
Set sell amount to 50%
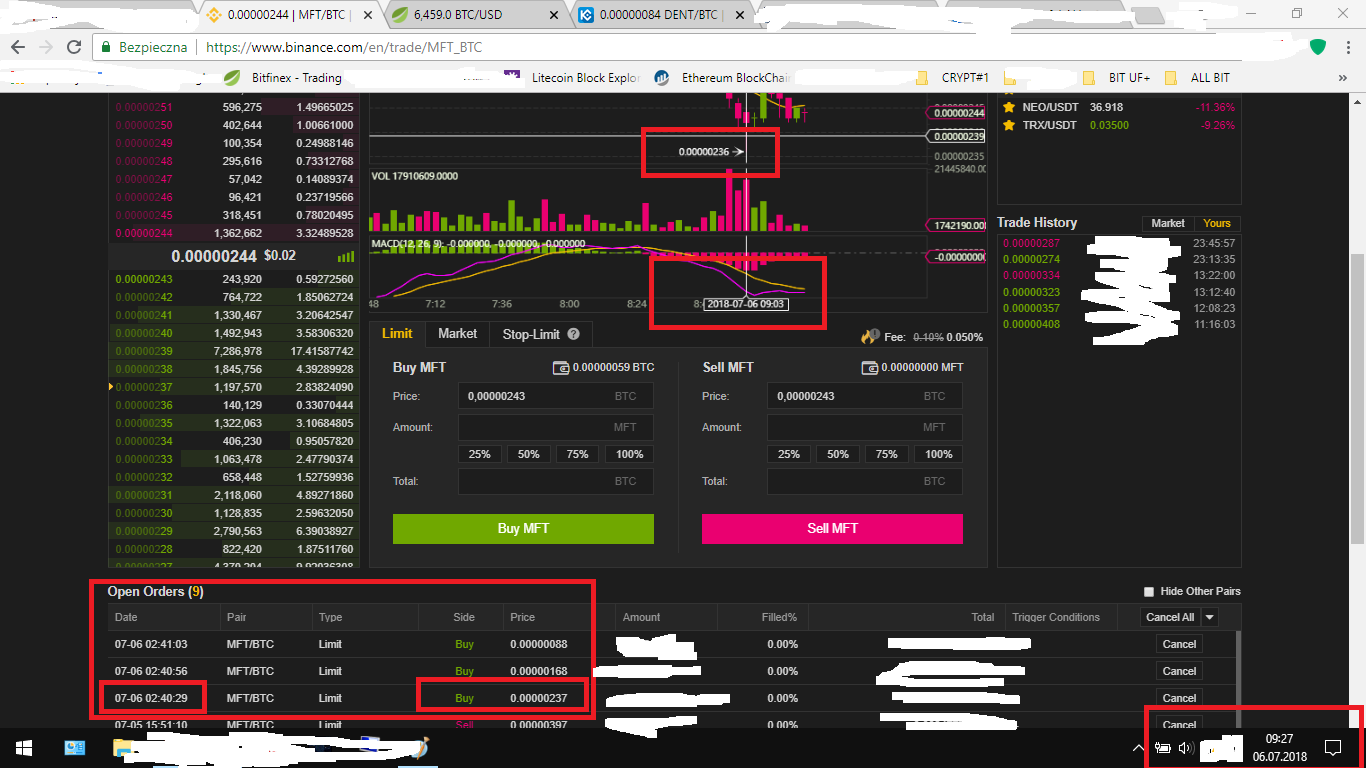[838, 454]
